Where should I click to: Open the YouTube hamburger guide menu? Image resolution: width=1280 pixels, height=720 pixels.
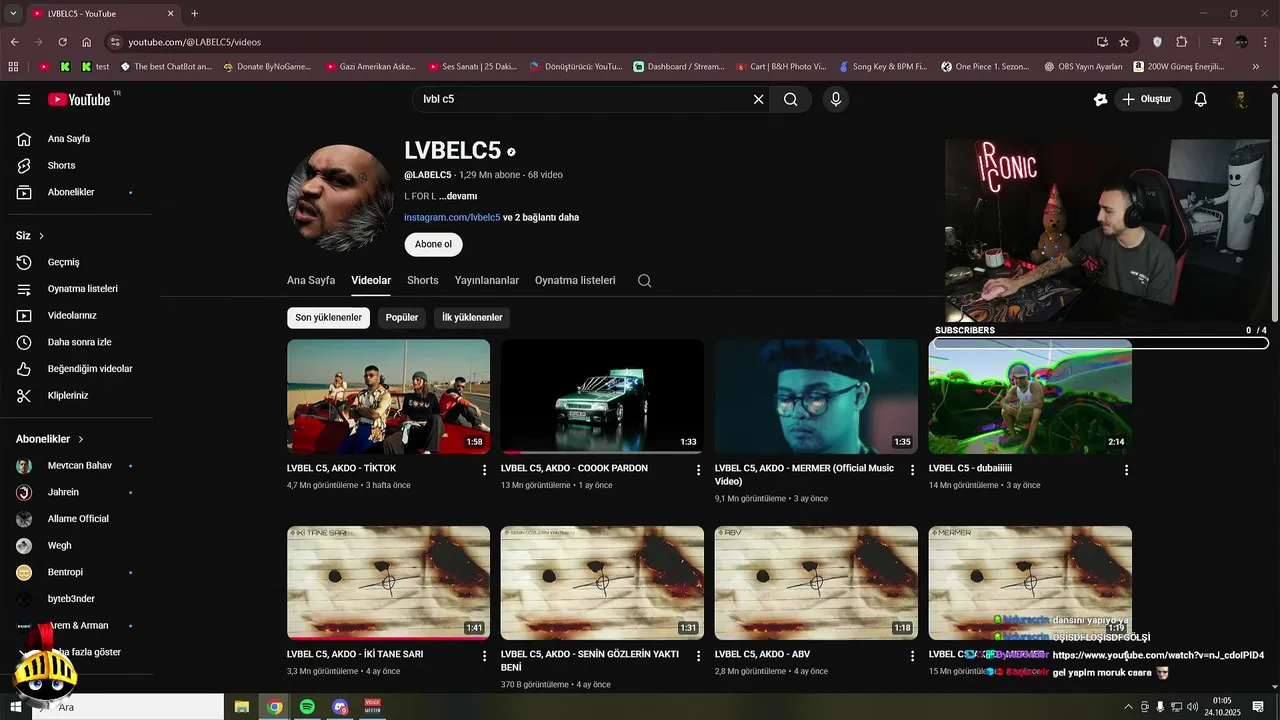[24, 99]
